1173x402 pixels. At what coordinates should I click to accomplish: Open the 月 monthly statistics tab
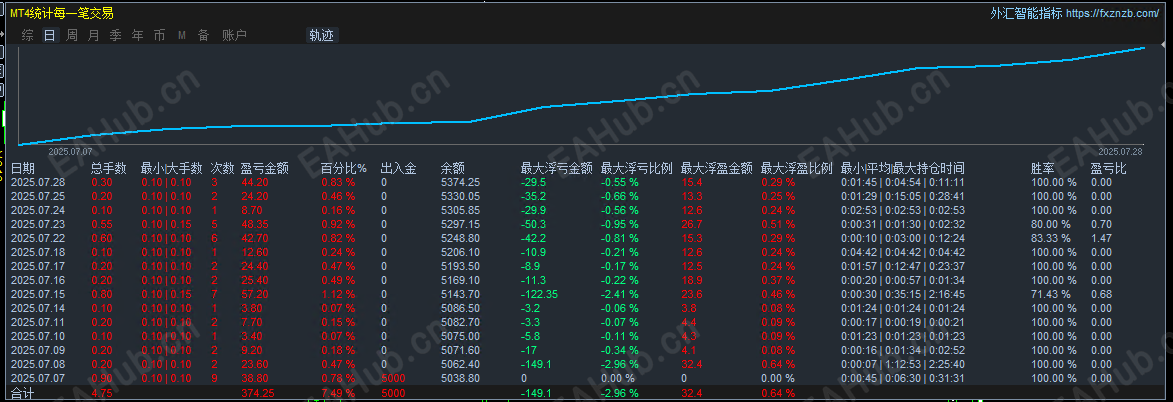(x=93, y=35)
